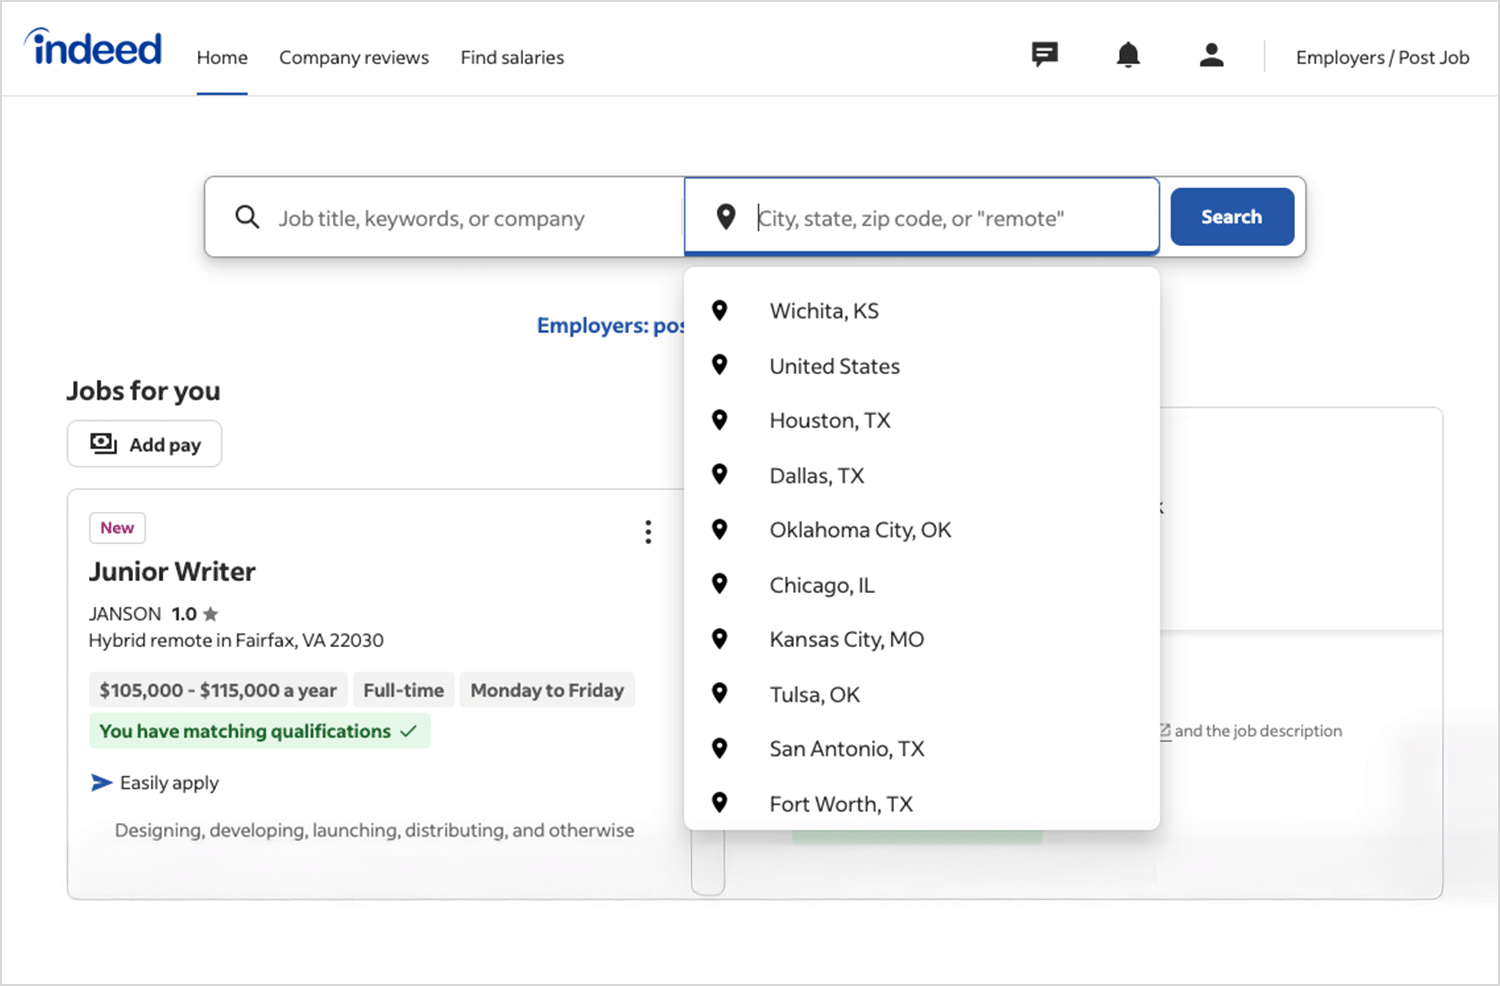Click the pin icon next to San Antonio, TX
This screenshot has width=1500, height=986.
719,748
